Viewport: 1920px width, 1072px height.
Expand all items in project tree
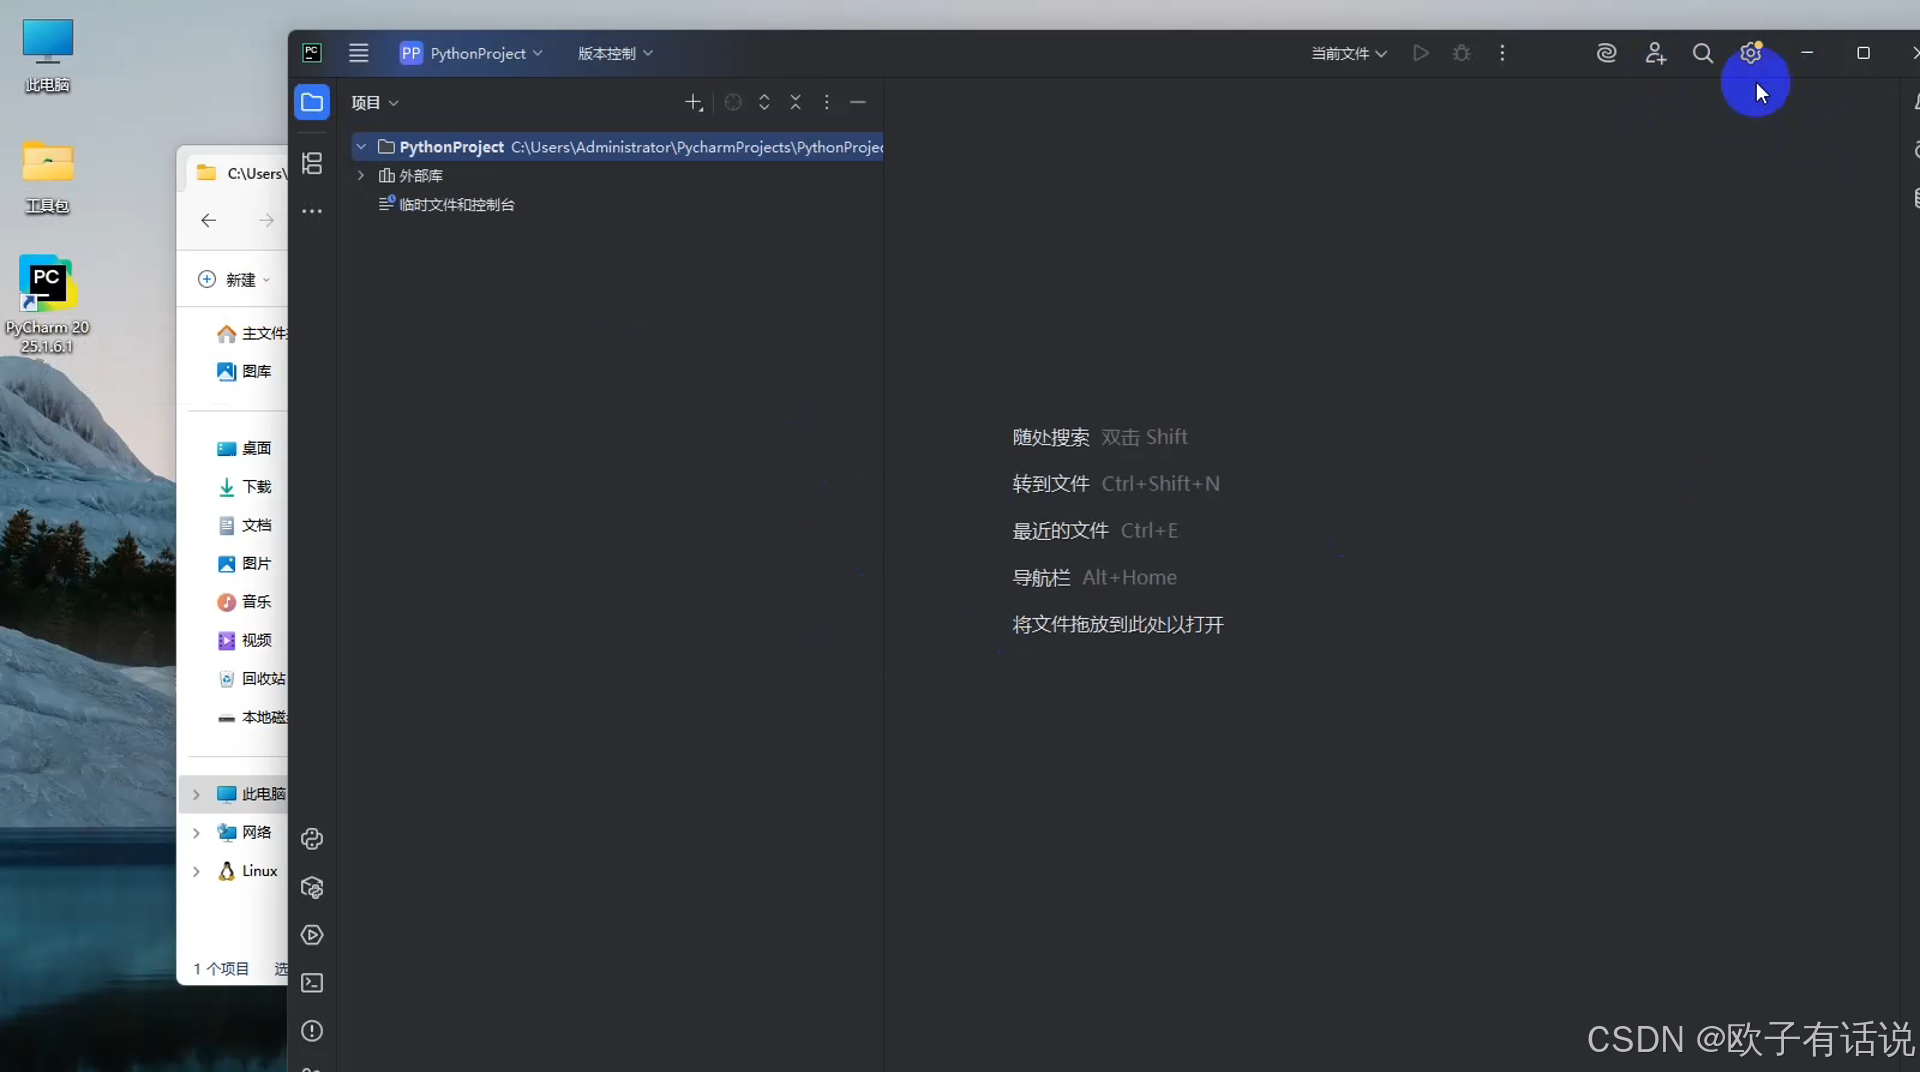(764, 102)
